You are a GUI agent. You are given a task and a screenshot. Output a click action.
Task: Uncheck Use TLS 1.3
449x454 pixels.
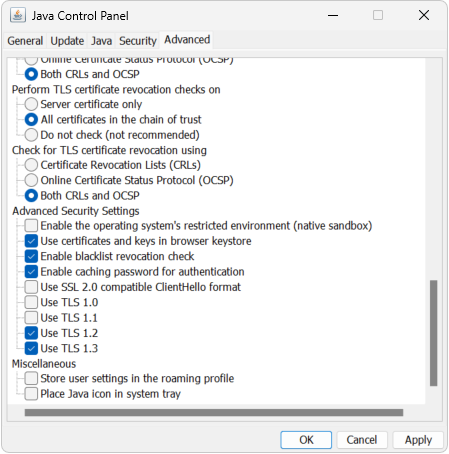31,348
